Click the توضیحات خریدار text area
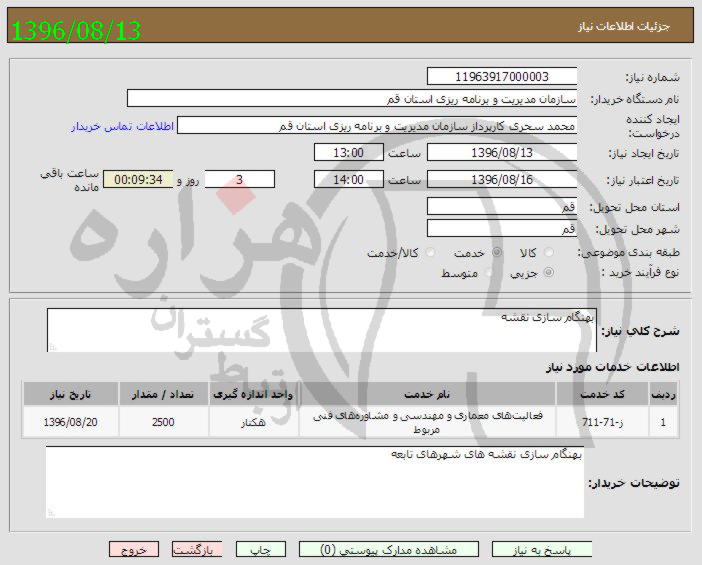Screen dimensions: 702x565 (x=315, y=482)
